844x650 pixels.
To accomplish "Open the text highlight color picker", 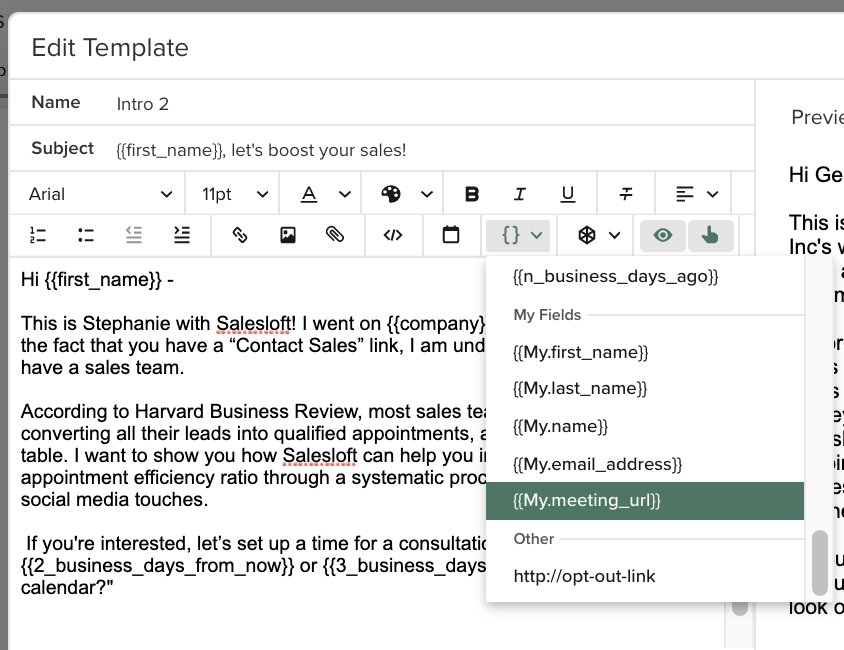I will 406,192.
